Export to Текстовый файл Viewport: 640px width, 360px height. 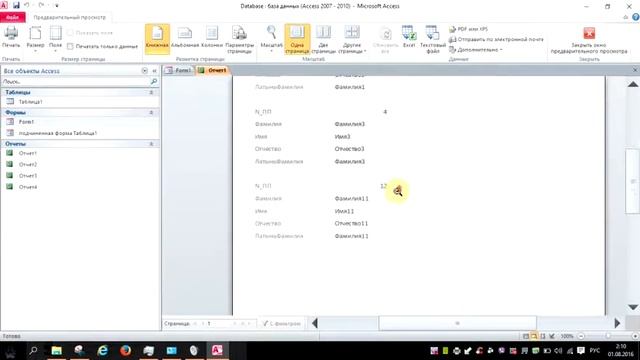coord(433,39)
